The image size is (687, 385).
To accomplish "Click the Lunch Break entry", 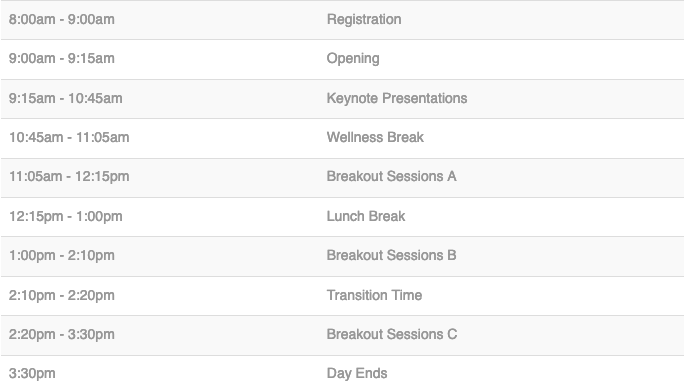I will click(x=366, y=216).
